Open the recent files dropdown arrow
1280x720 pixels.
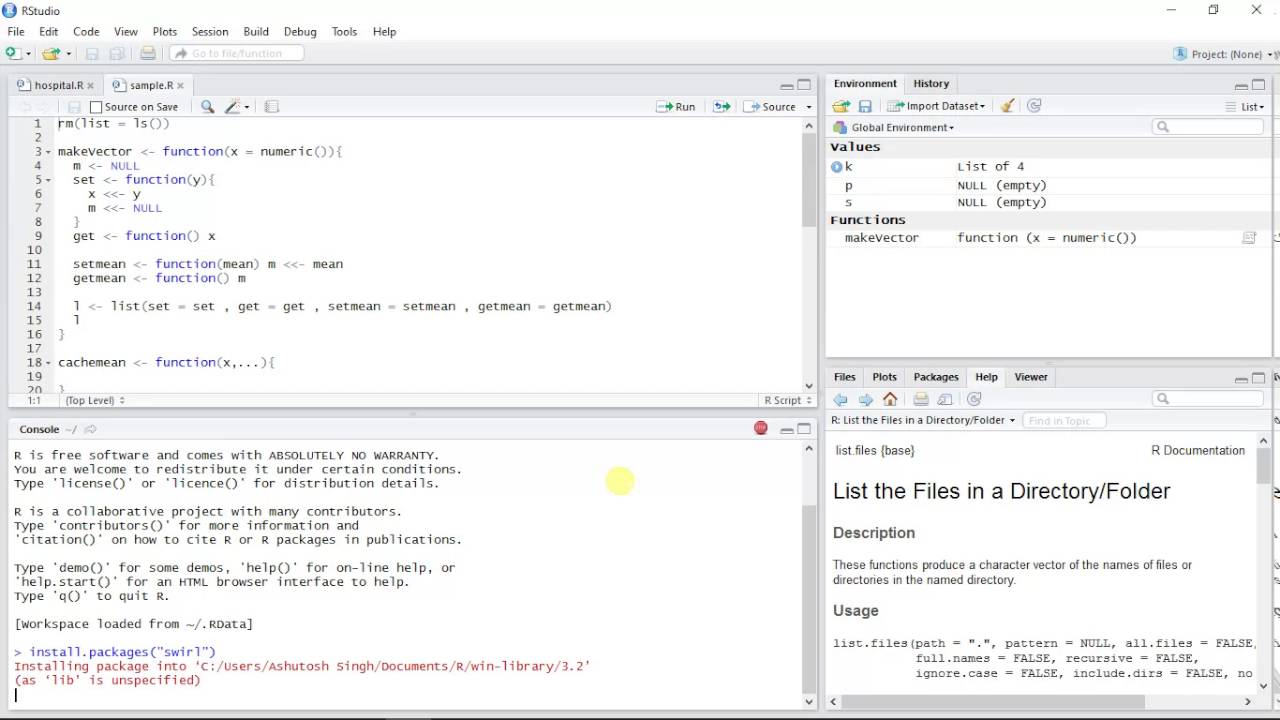click(66, 54)
